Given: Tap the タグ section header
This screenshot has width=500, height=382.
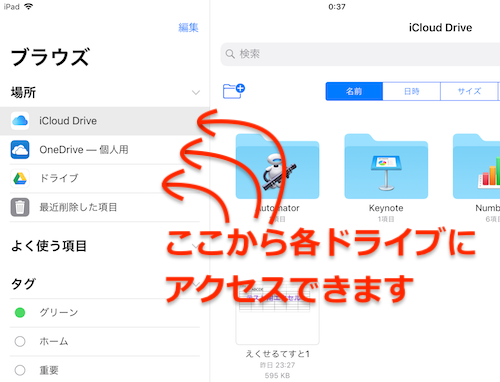Looking at the screenshot, I should coord(23,284).
